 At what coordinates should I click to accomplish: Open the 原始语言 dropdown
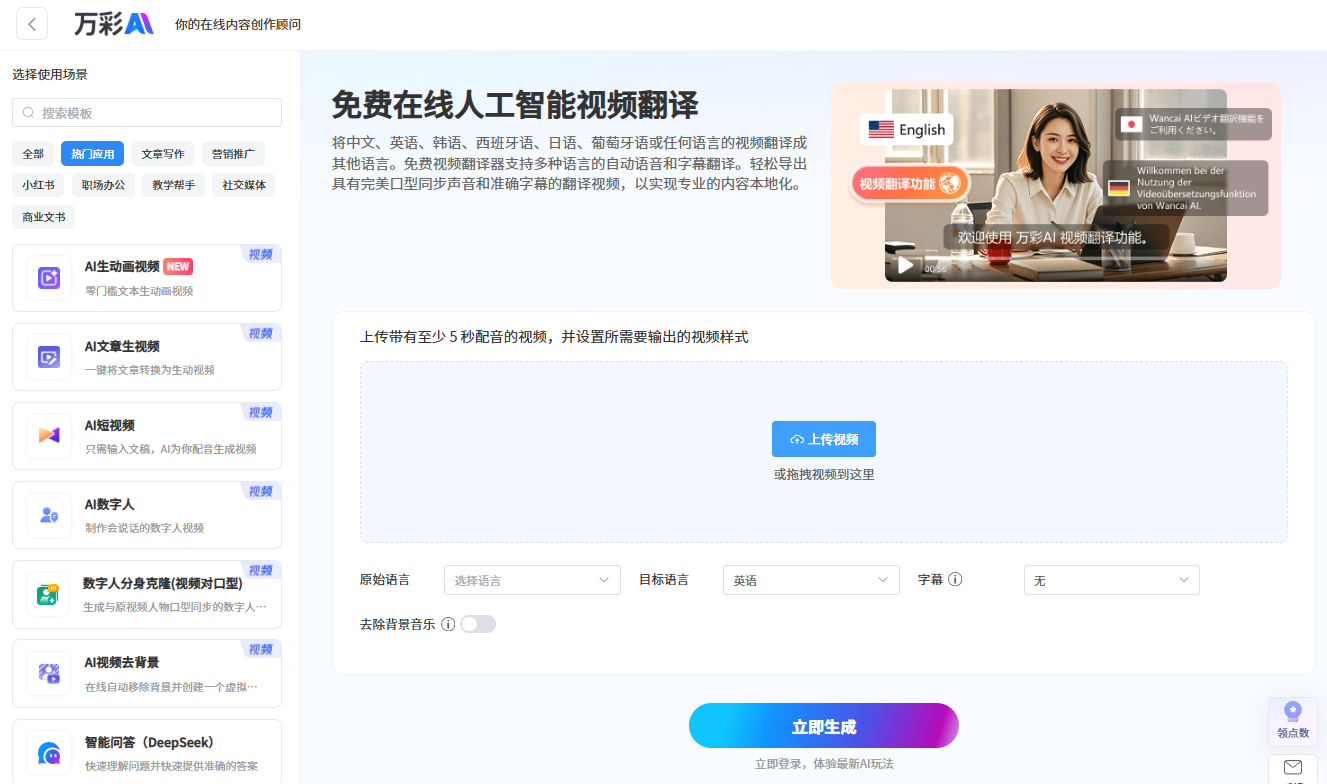point(532,580)
